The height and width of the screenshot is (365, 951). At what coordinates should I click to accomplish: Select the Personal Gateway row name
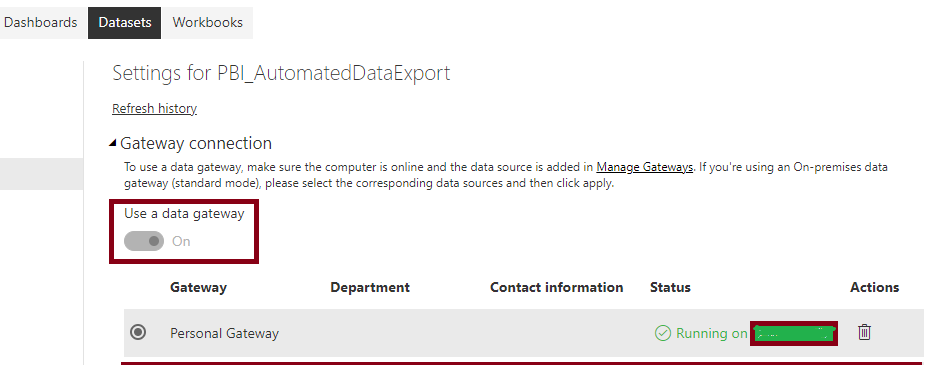(224, 333)
